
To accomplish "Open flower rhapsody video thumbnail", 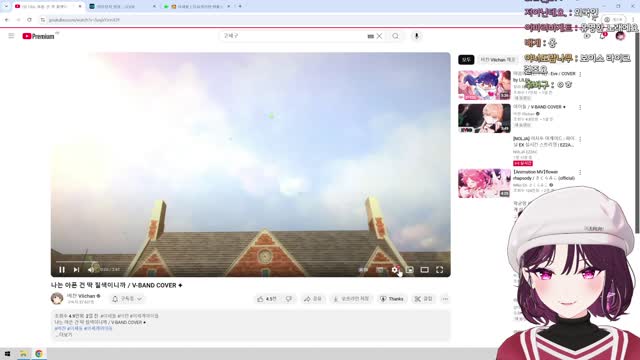I will tap(484, 183).
